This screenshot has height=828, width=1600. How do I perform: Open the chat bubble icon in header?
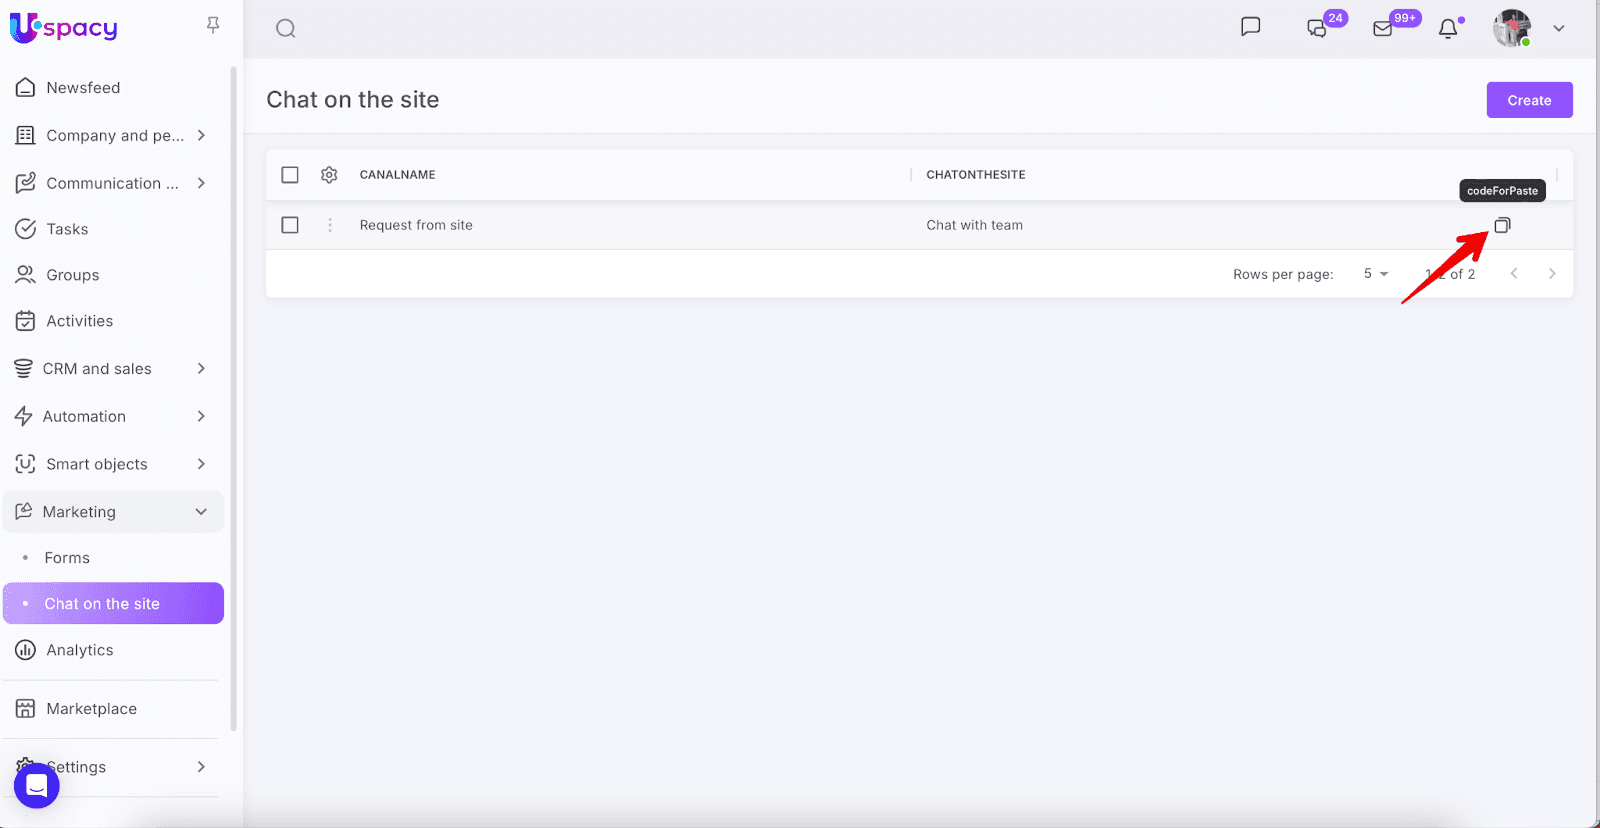pyautogui.click(x=1250, y=27)
